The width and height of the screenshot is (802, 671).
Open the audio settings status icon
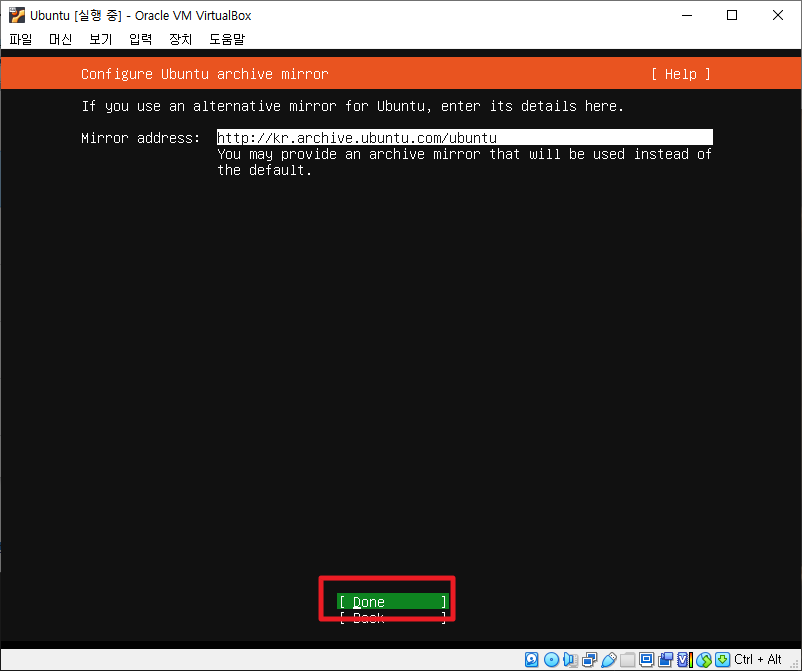point(570,660)
